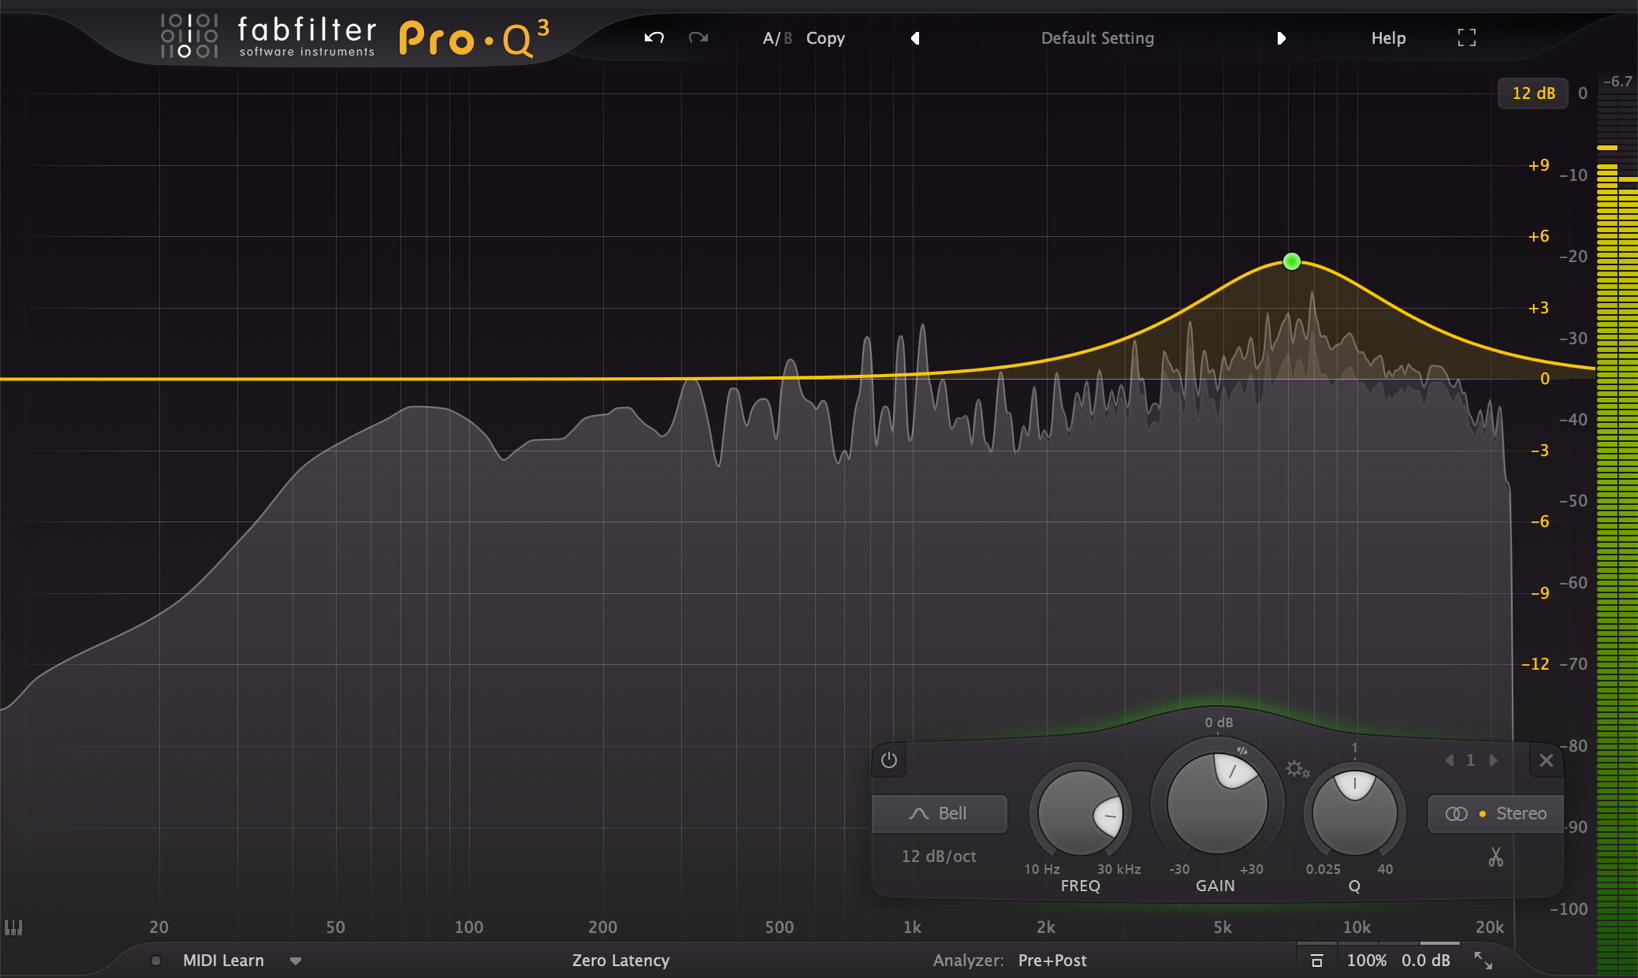
Task: Toggle Gain-Q interaction gear icon
Action: [1297, 769]
